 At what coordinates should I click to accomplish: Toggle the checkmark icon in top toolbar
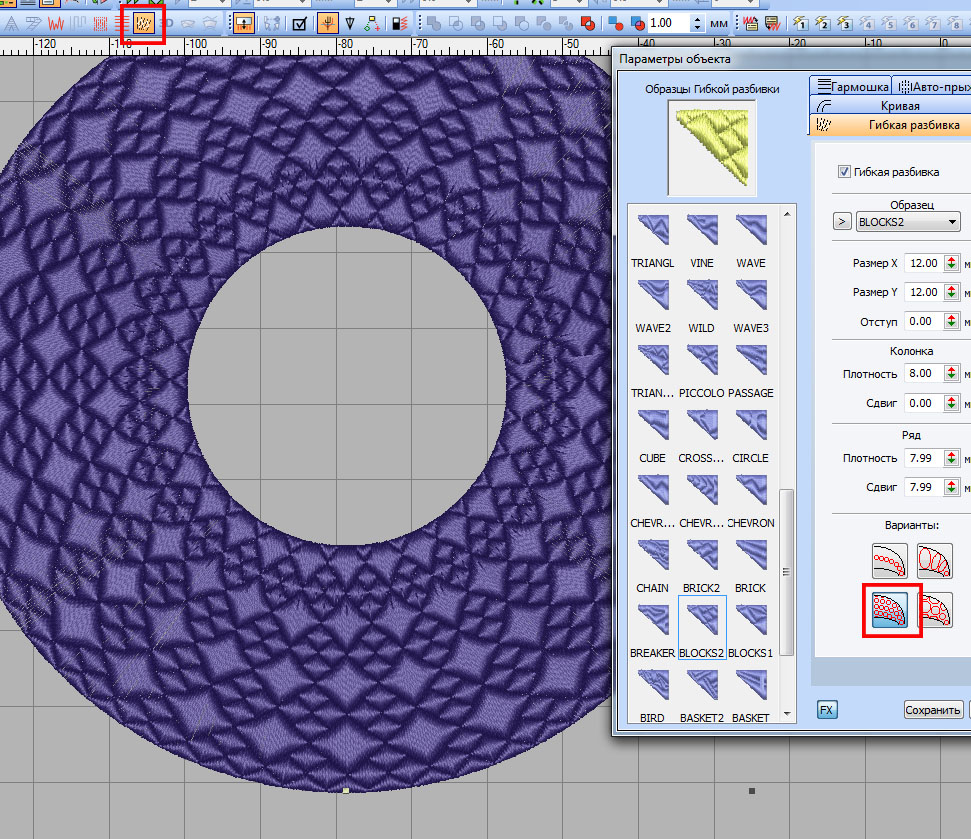pos(298,23)
